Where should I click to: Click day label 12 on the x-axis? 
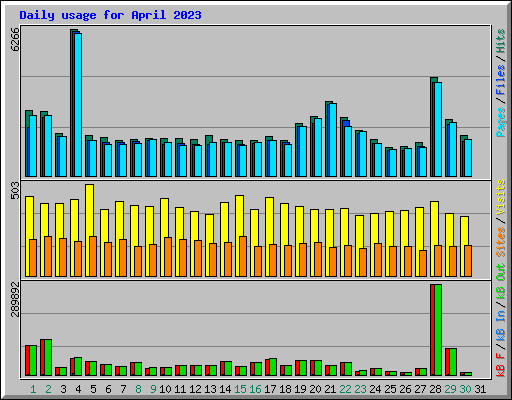(195, 389)
